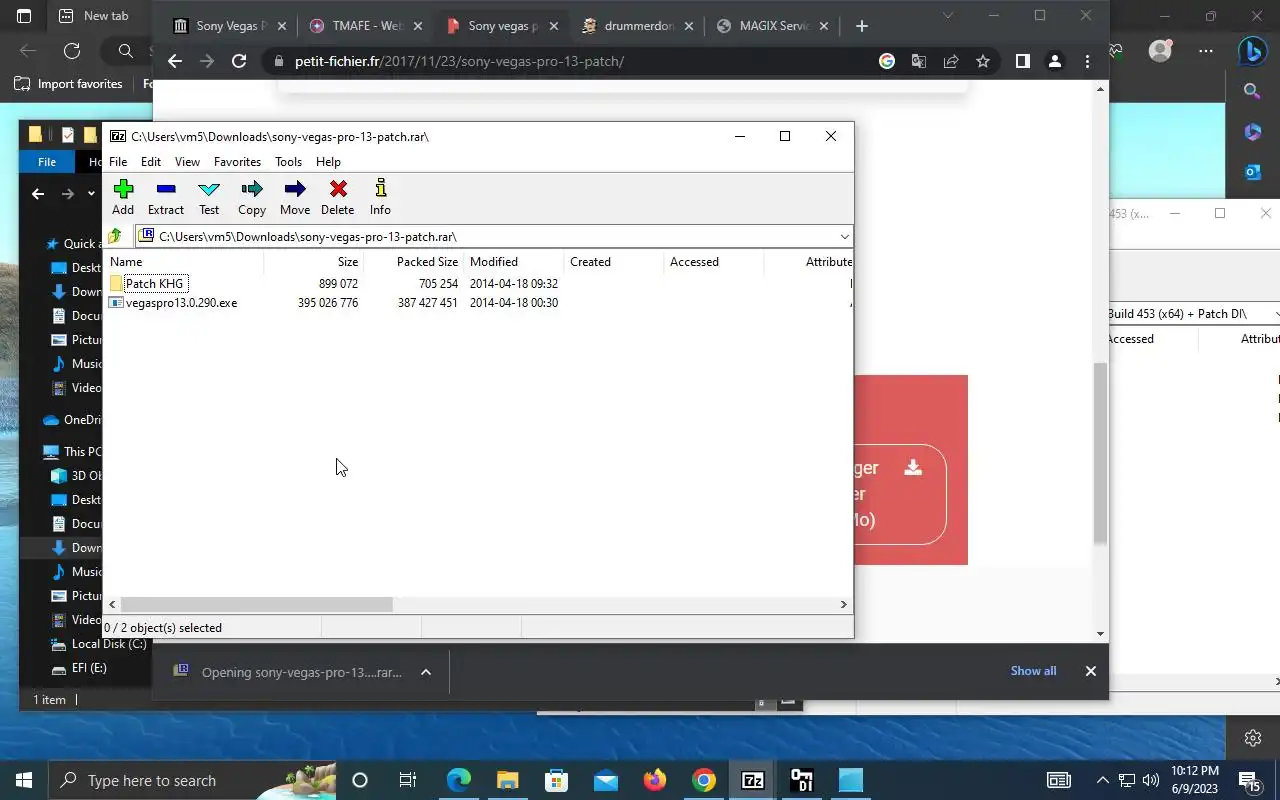
Task: Open the View menu in 7-Zip
Action: 187,161
